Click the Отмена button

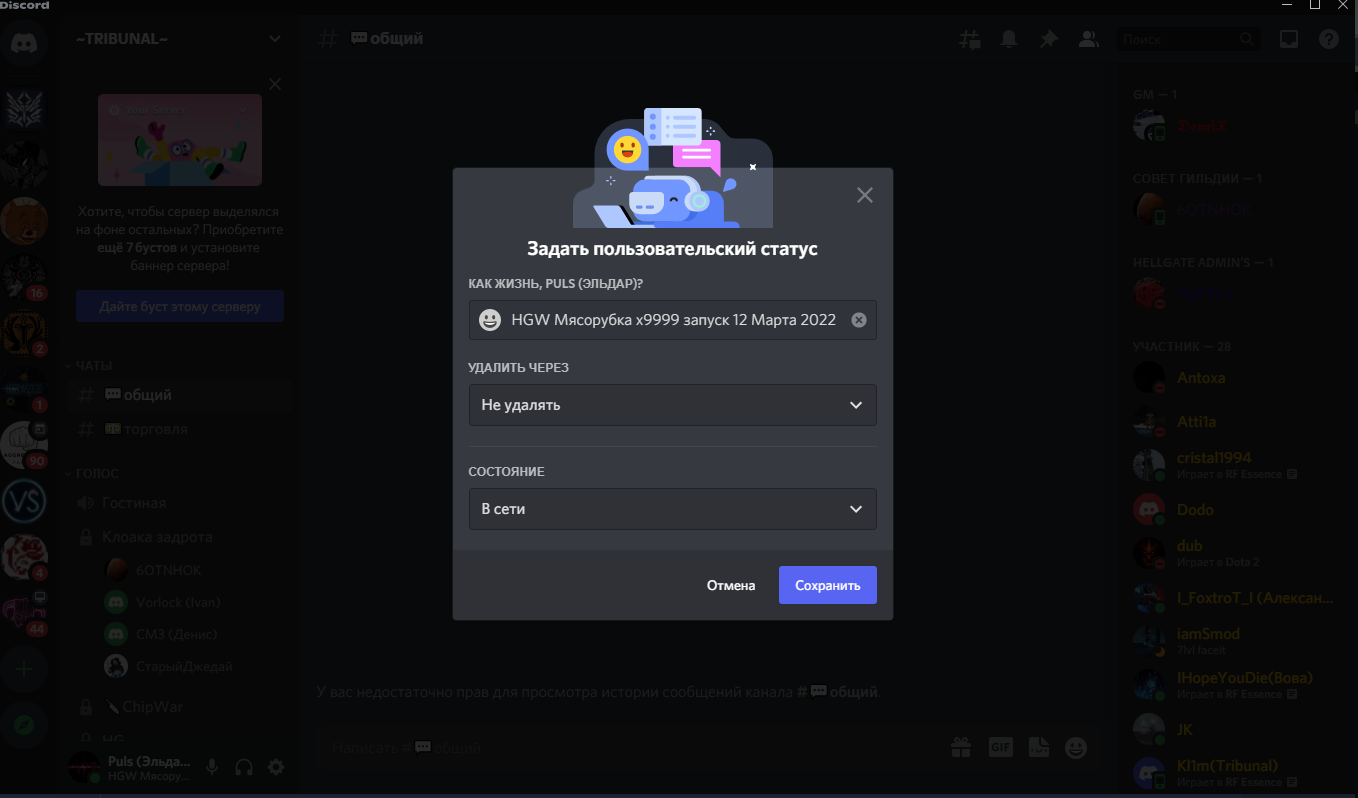pyautogui.click(x=731, y=586)
